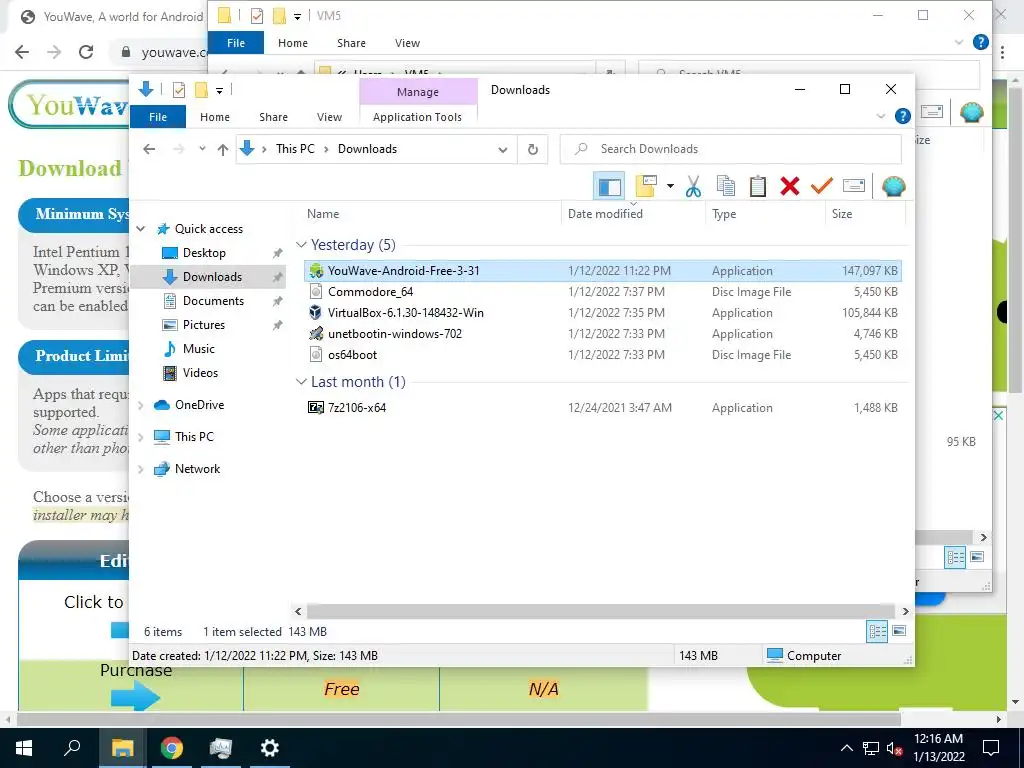Open the folder options dropdown arrow
The width and height of the screenshot is (1024, 768).
pos(670,186)
